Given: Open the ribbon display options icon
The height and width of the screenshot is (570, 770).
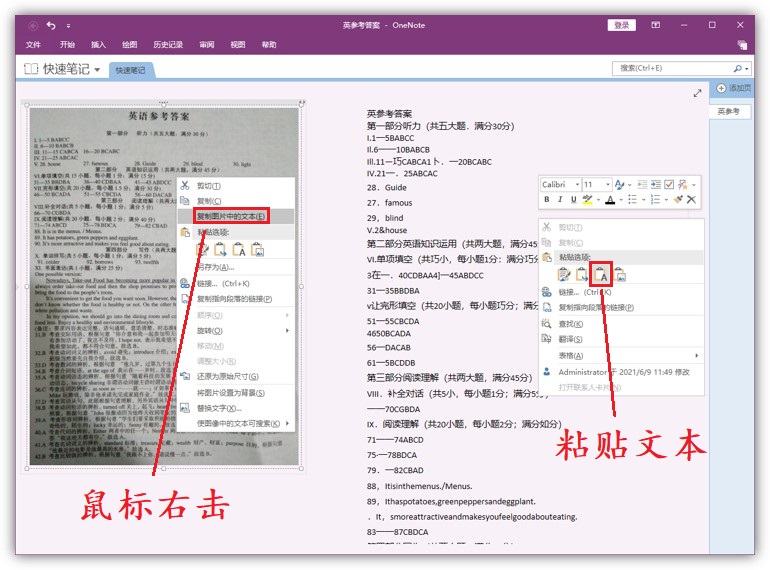Looking at the screenshot, I should (656, 25).
